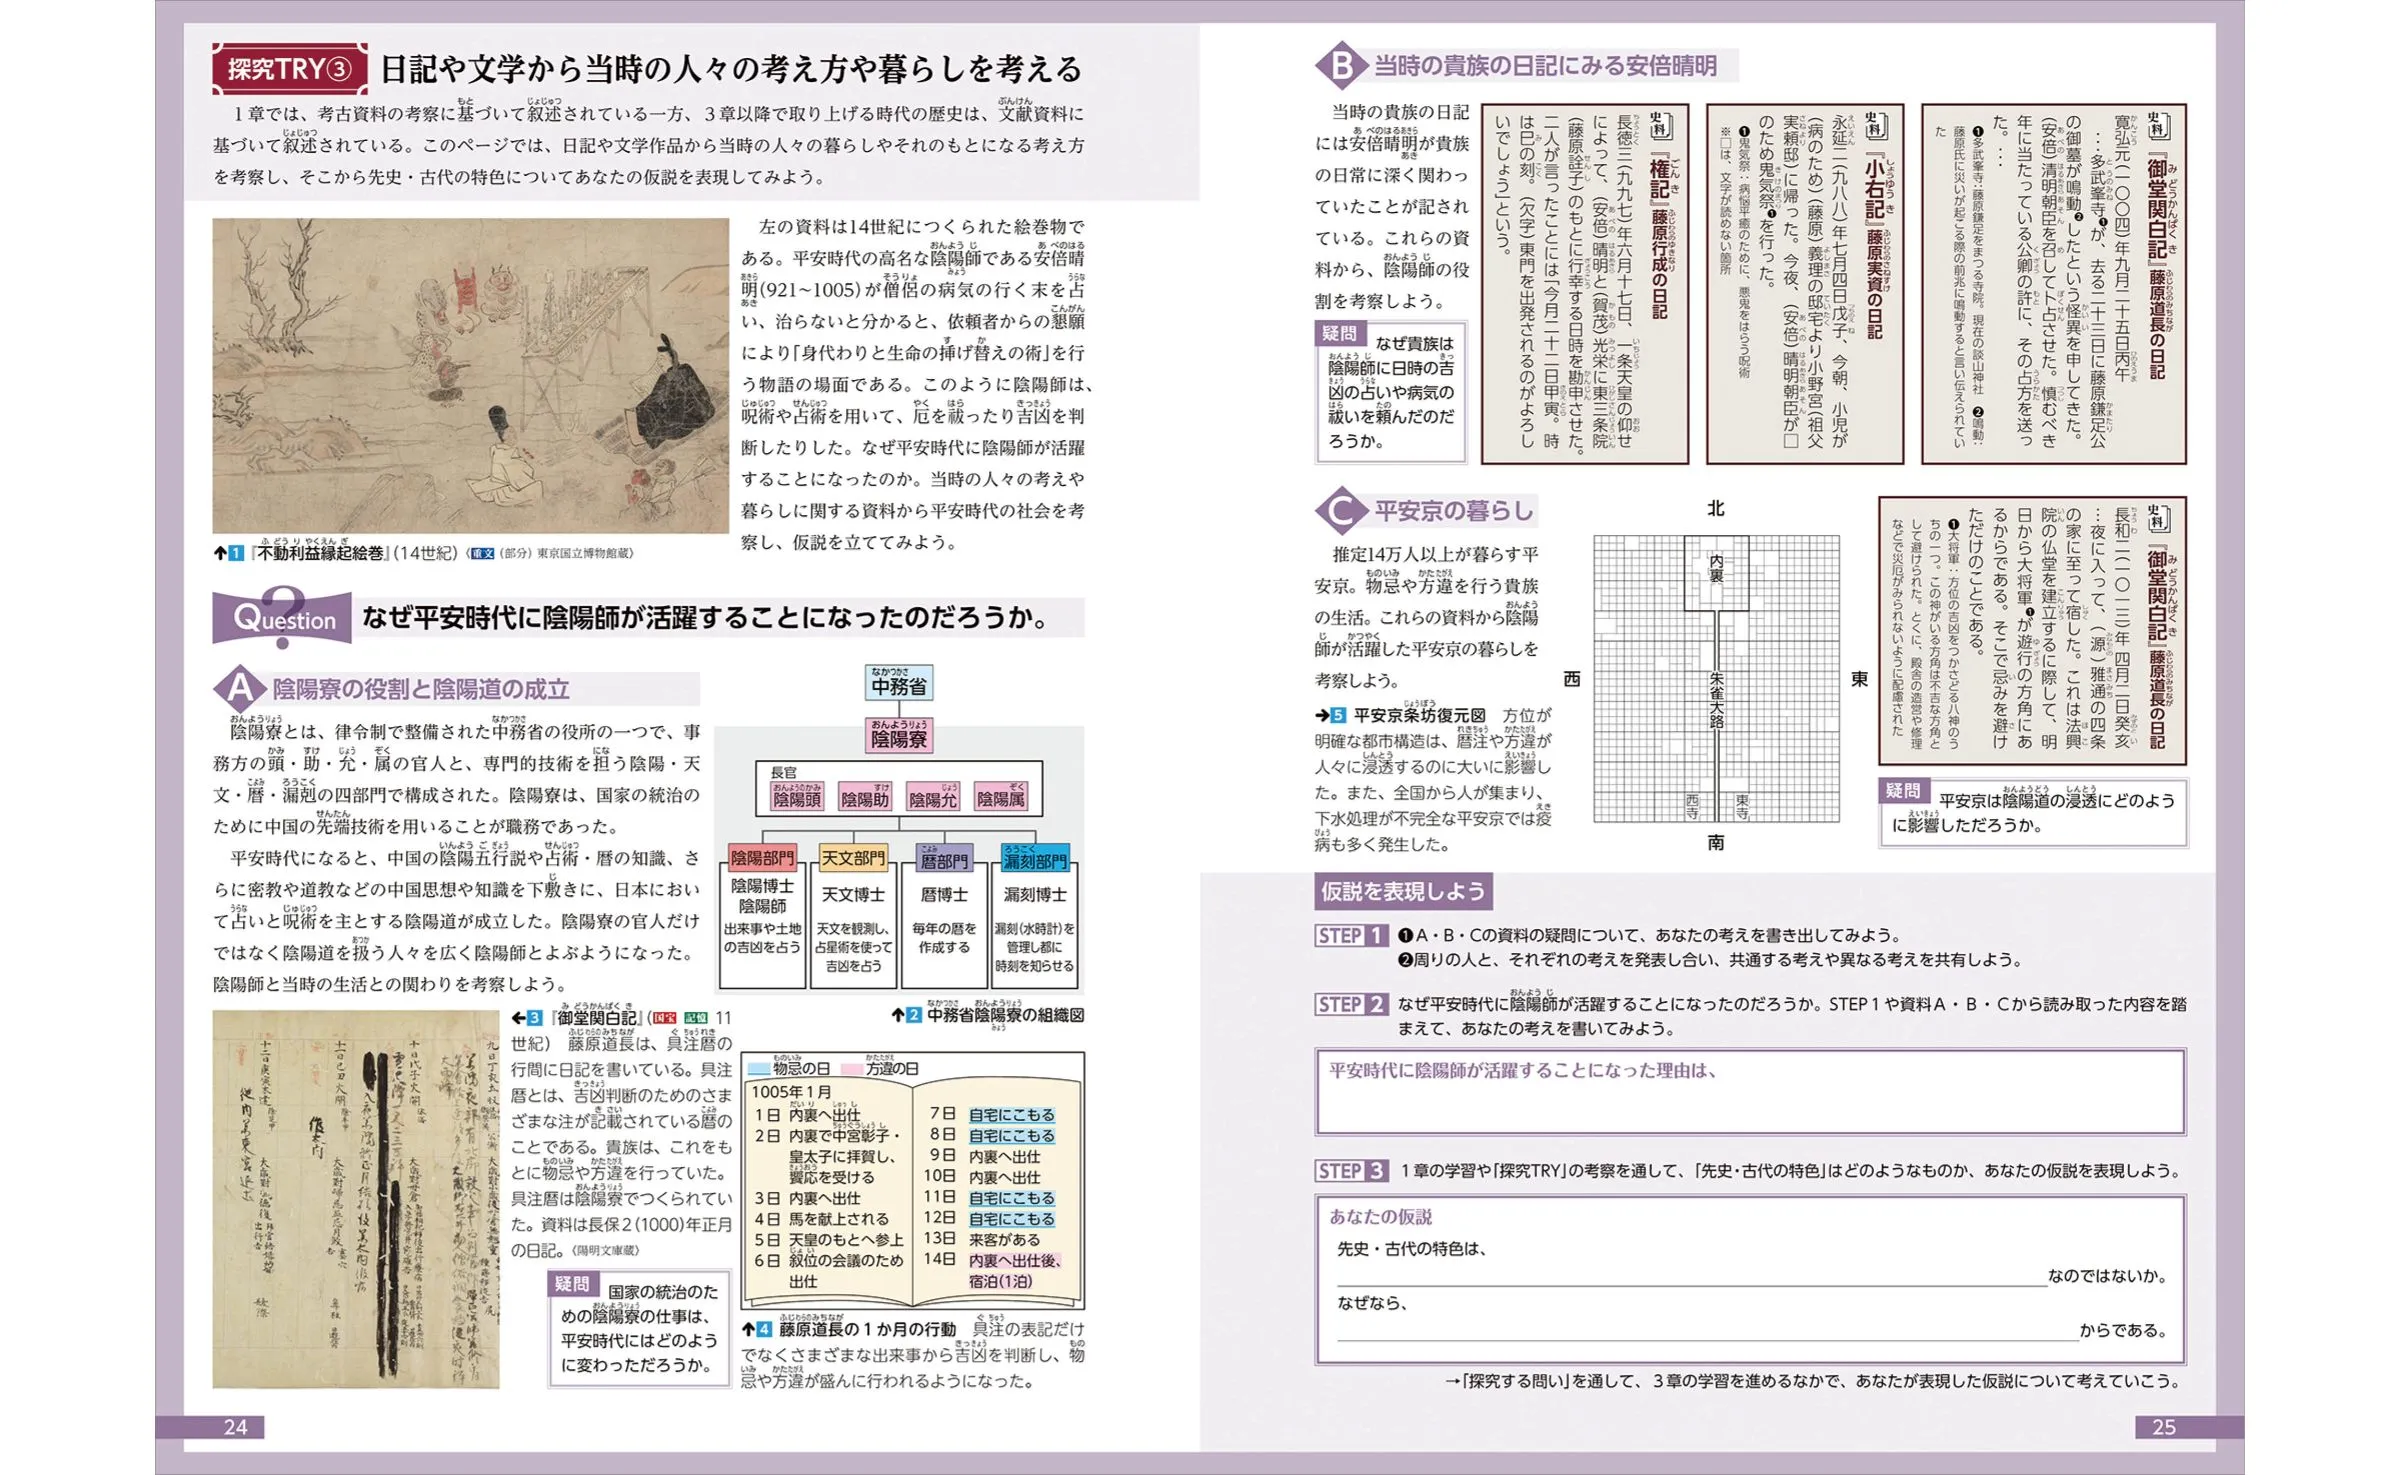
Task: Click the 平安時代に陰陽師が活躍 answer box
Action: [x=1750, y=1092]
